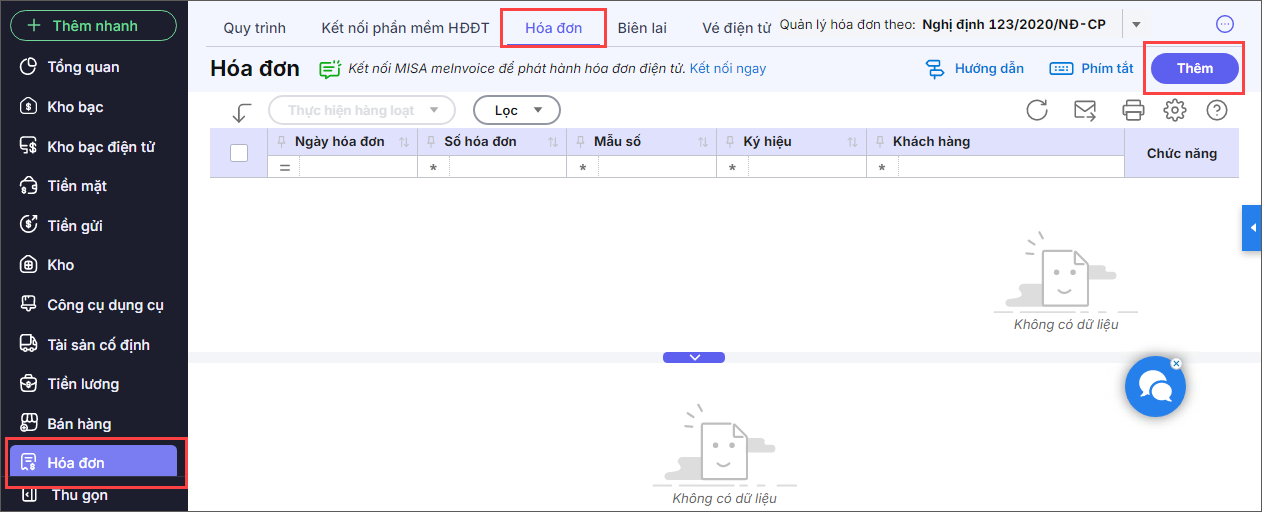Click the Thêm button
Screen dimensions: 1262x512
click(x=1195, y=68)
